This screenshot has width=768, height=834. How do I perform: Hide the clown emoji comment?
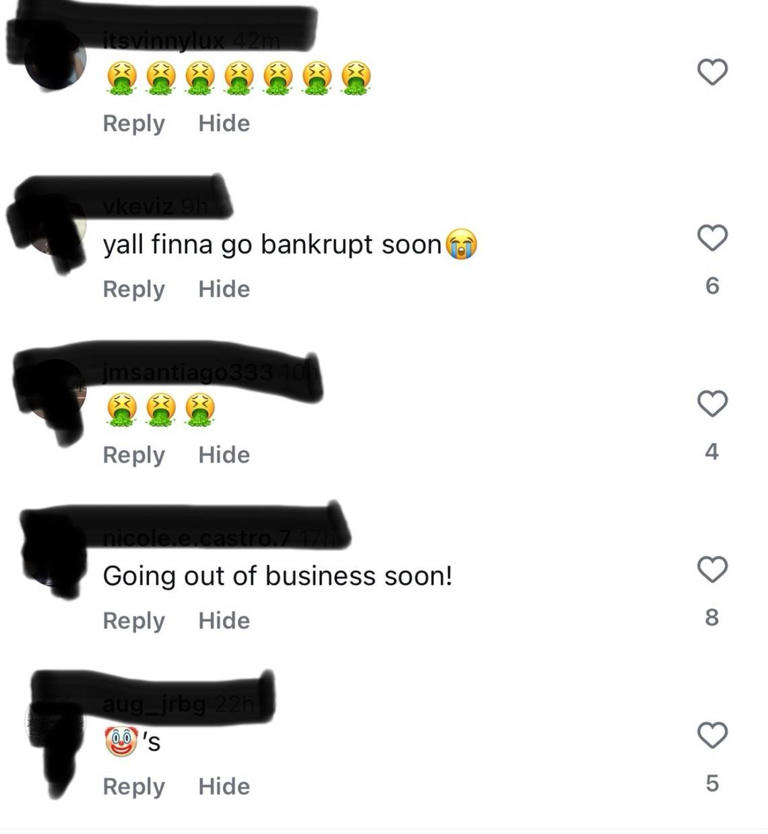[x=224, y=787]
